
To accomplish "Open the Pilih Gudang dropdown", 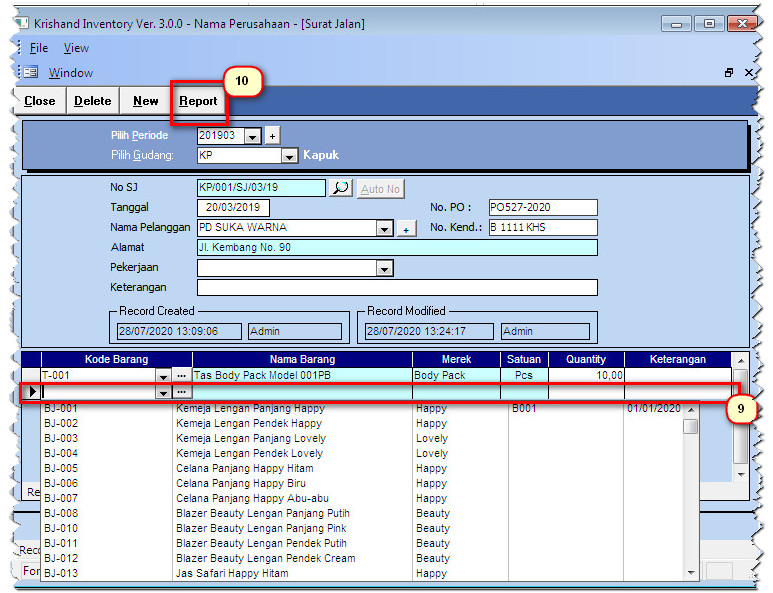I will click(289, 156).
